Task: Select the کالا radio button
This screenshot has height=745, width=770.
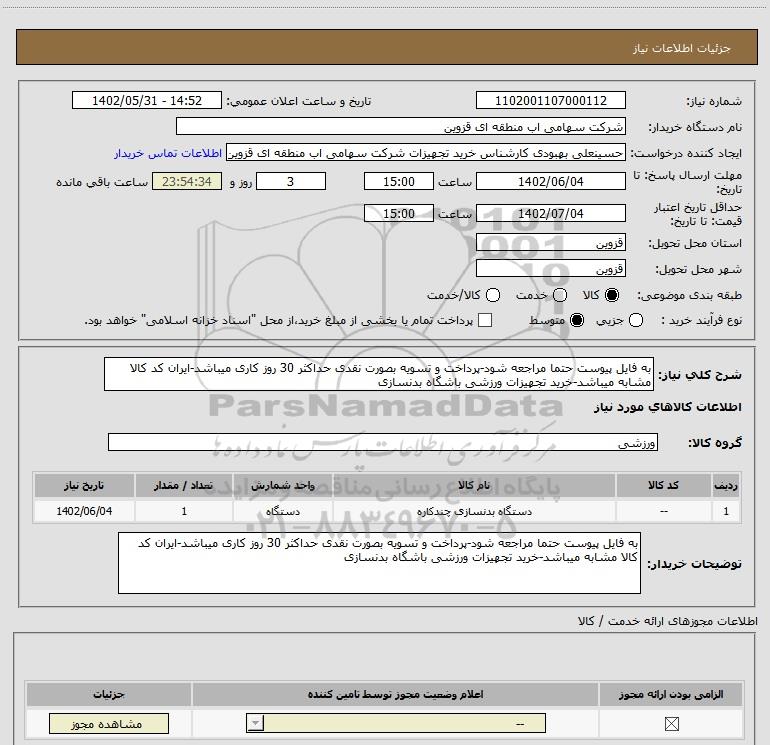Action: 612,295
